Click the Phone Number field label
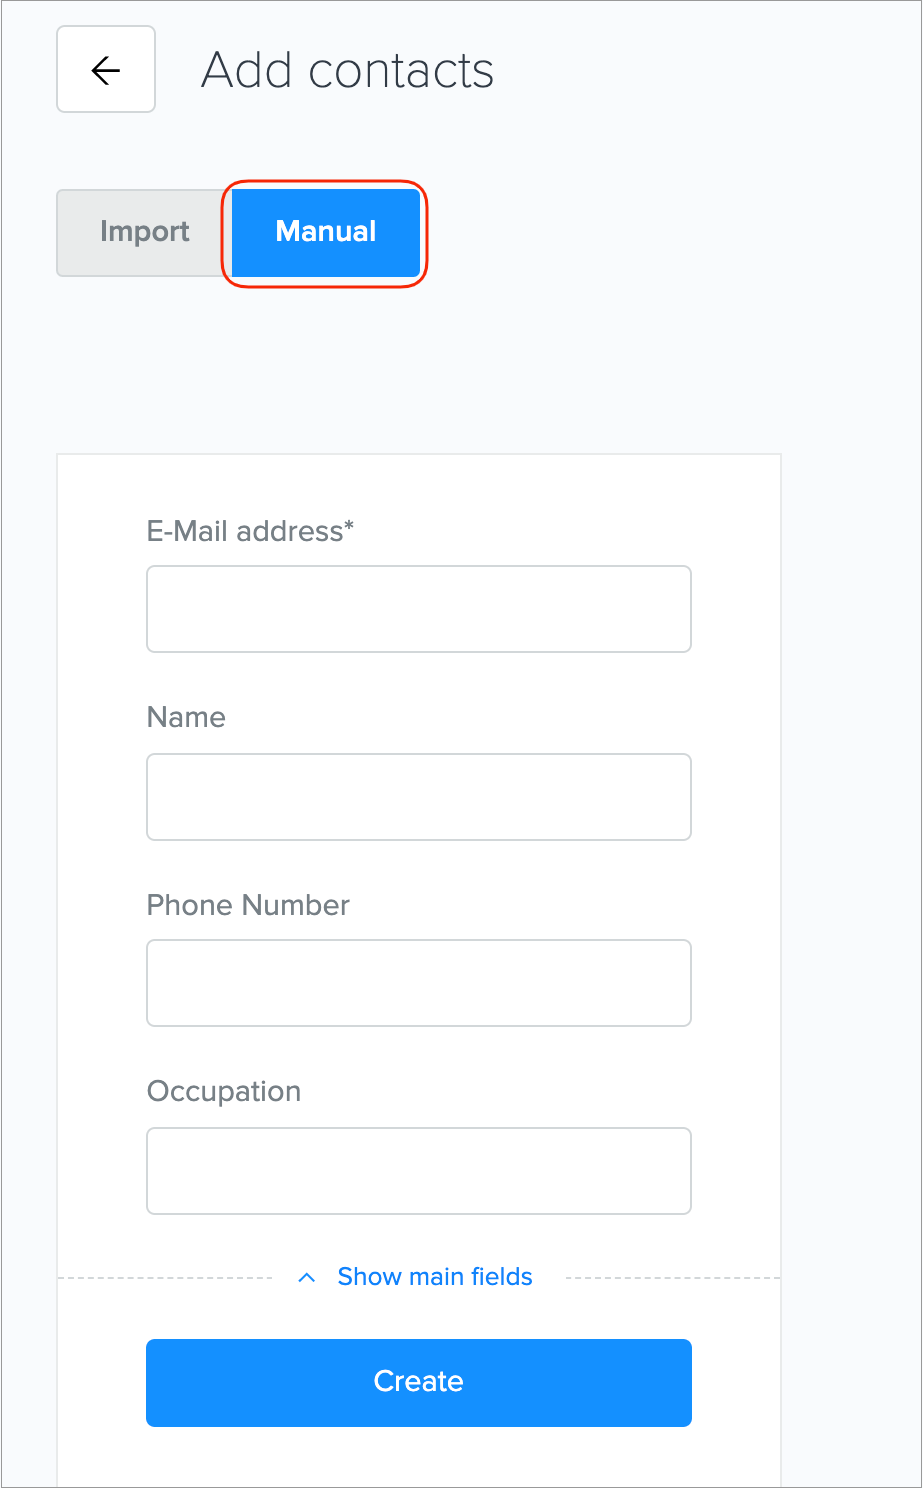This screenshot has width=923, height=1488. (x=248, y=905)
